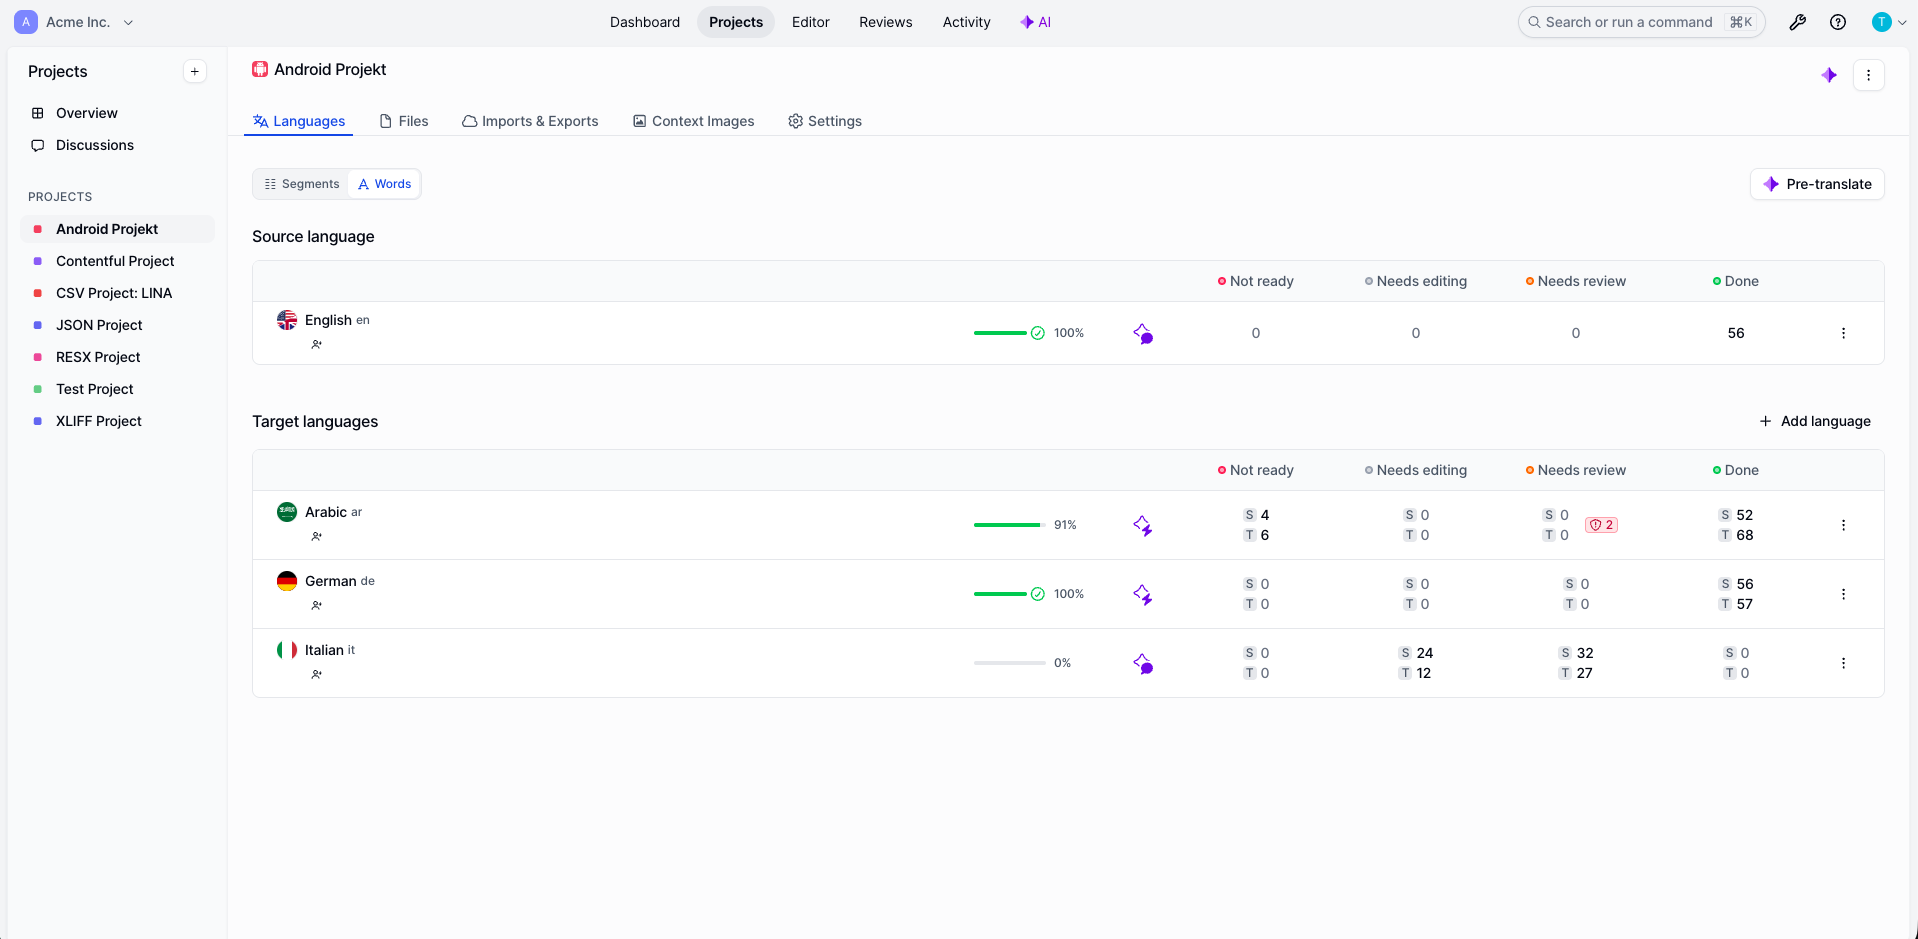
Task: Click the Pre-translate button
Action: click(x=1817, y=184)
